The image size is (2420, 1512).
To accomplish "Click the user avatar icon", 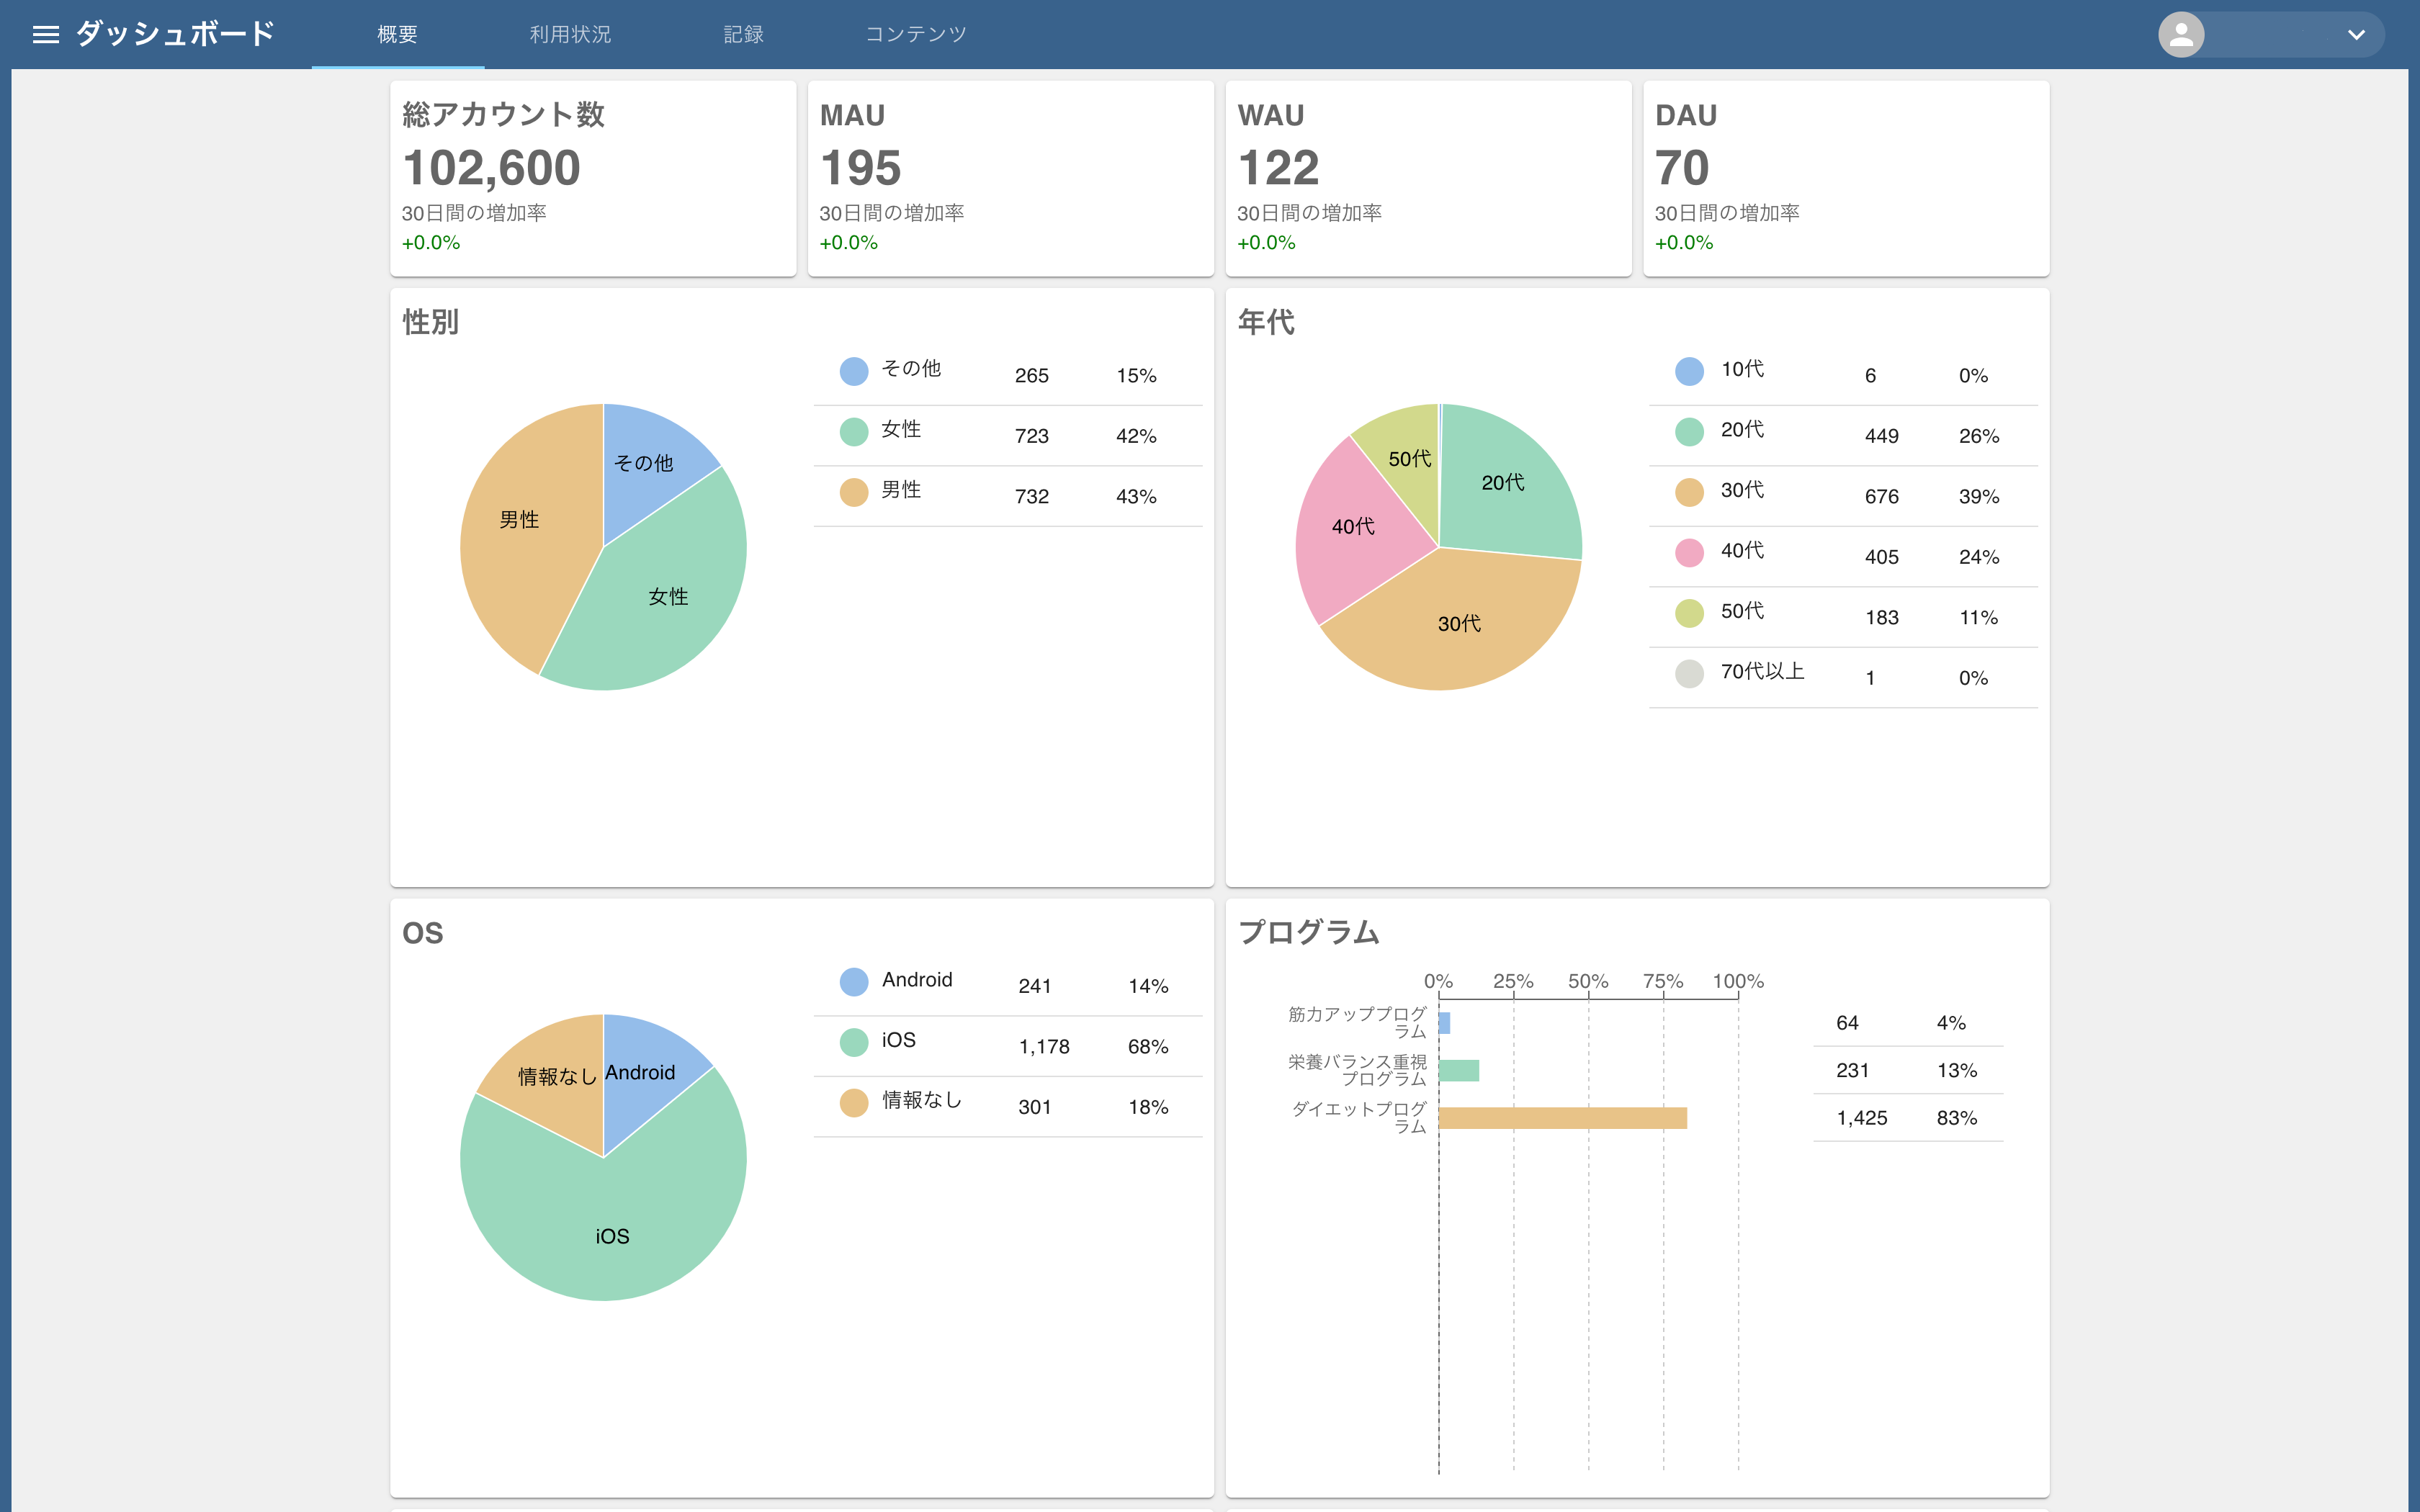I will (2181, 35).
